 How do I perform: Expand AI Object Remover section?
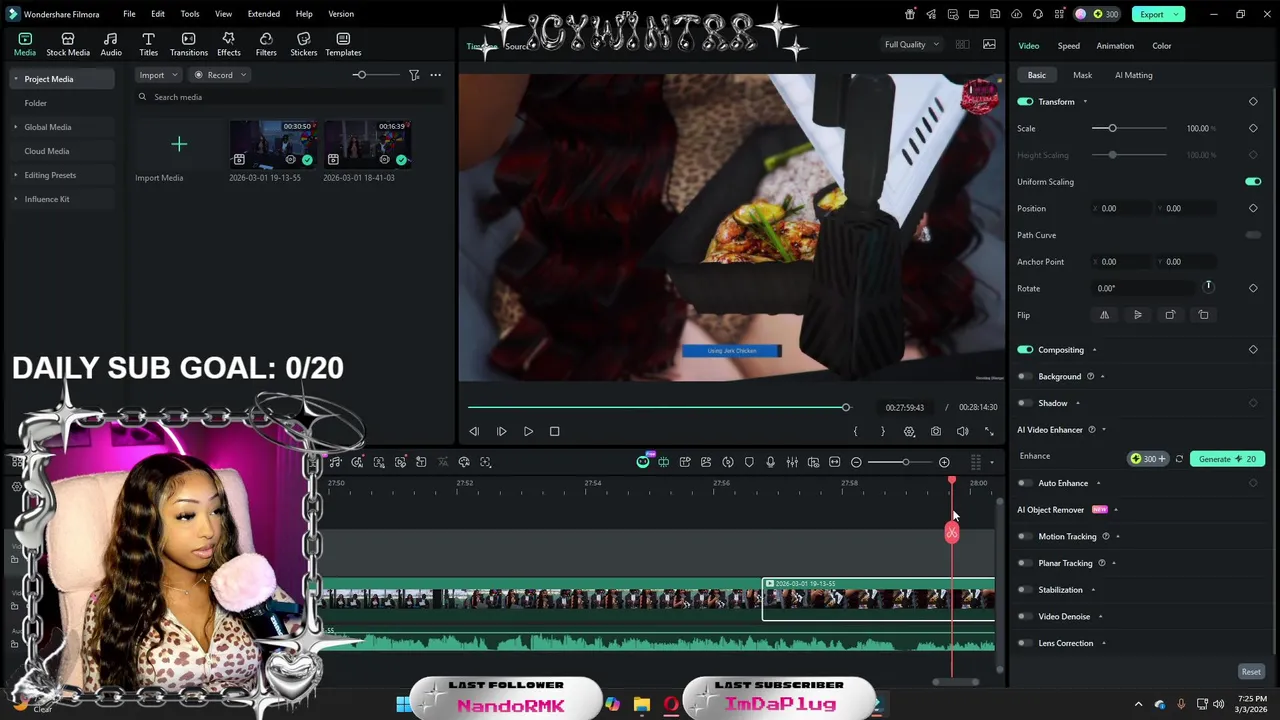click(1116, 510)
